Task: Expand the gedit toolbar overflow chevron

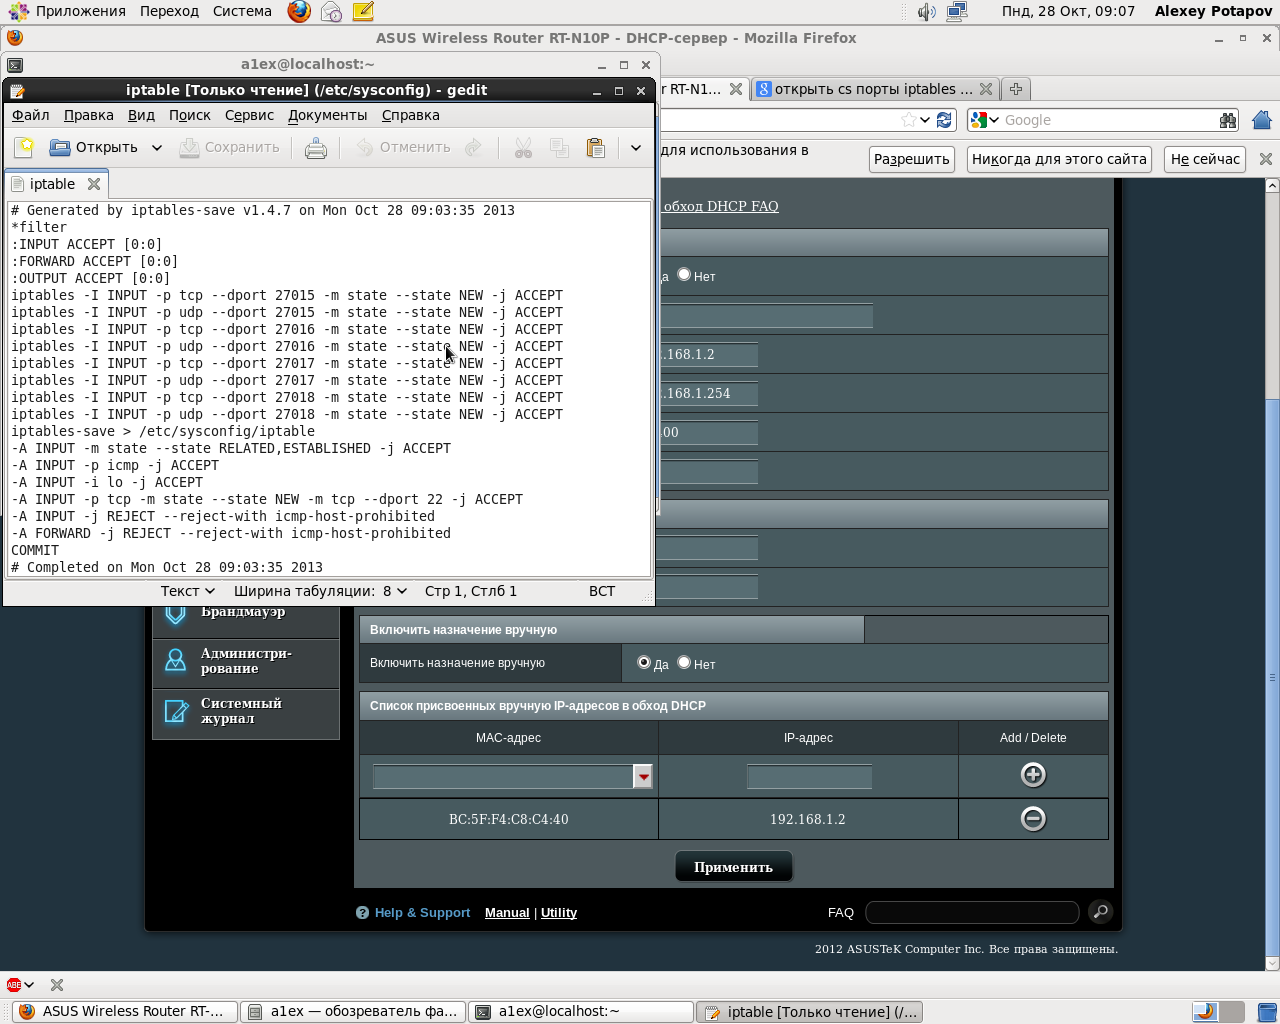Action: pyautogui.click(x=636, y=148)
